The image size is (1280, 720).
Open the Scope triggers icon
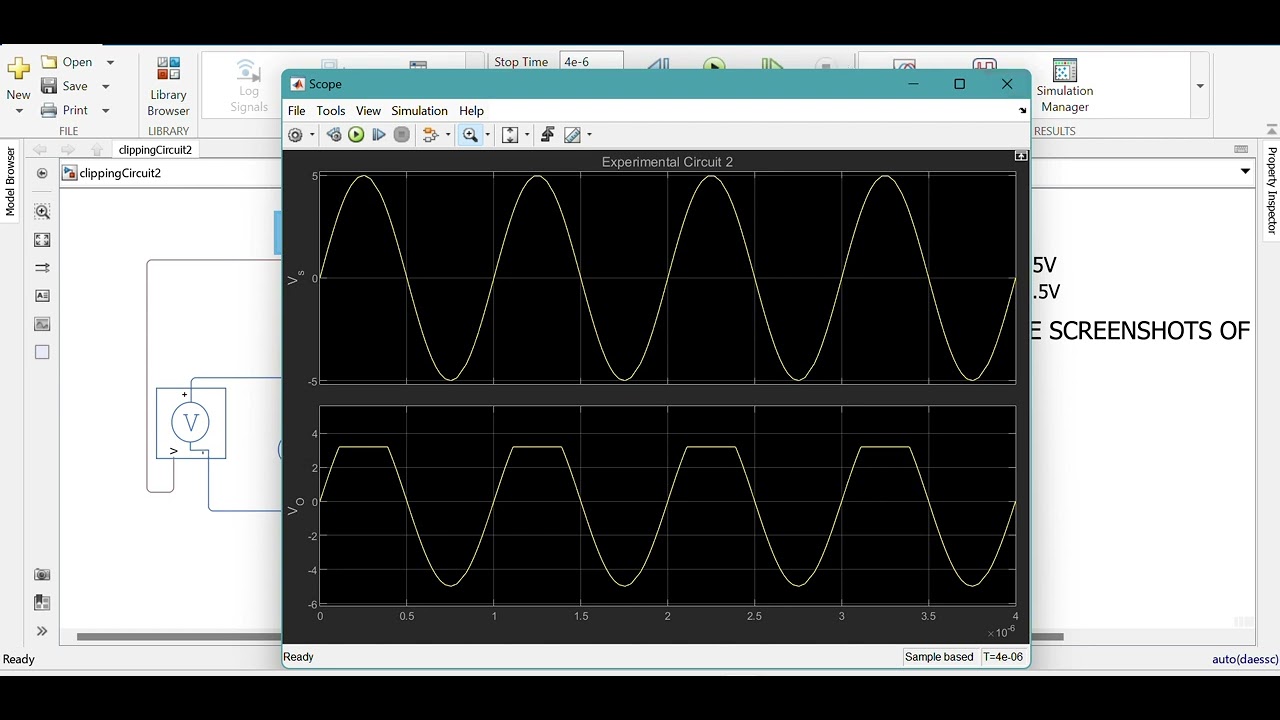547,135
